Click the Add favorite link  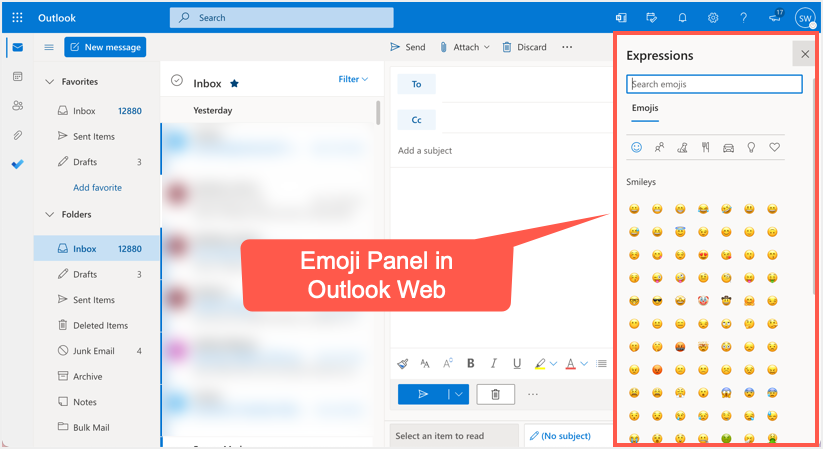(x=98, y=187)
